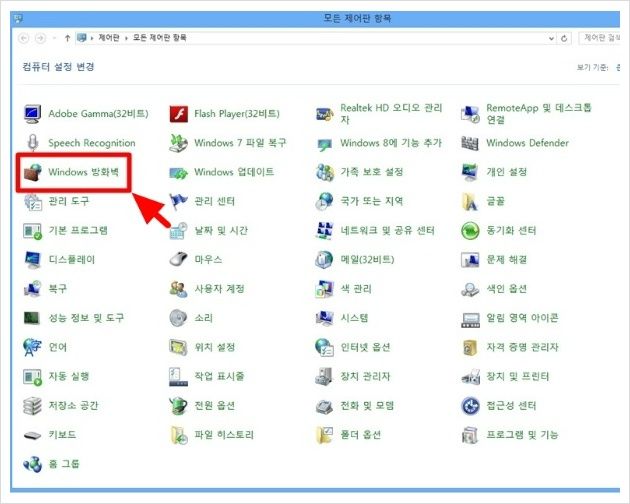Open the 언어 link
630x504 pixels.
click(x=57, y=347)
